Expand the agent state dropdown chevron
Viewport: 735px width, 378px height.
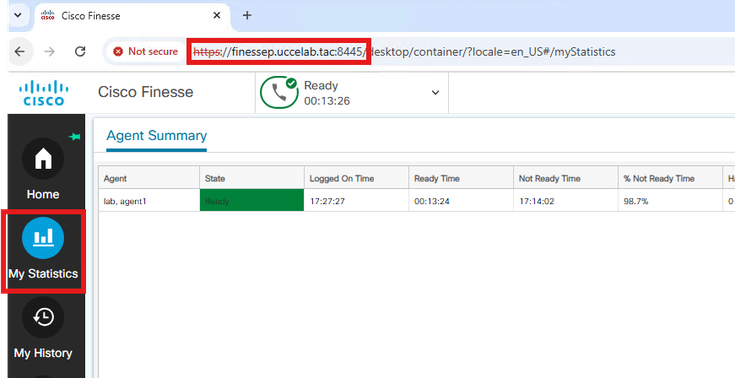click(x=435, y=92)
